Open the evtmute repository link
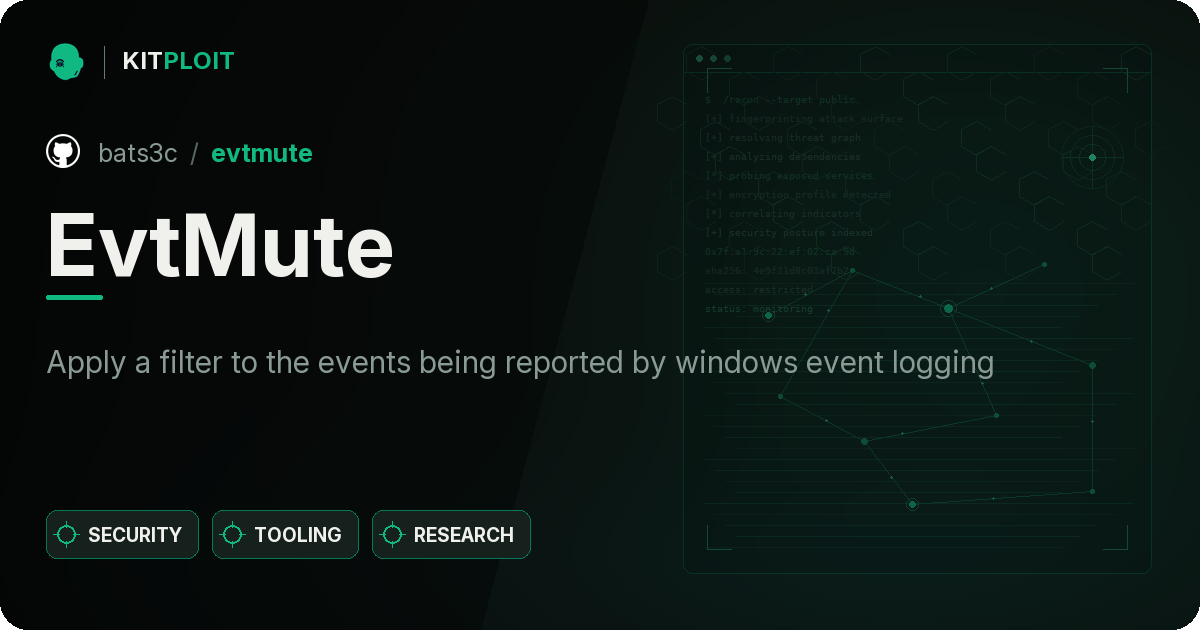The width and height of the screenshot is (1200, 630). [x=262, y=153]
